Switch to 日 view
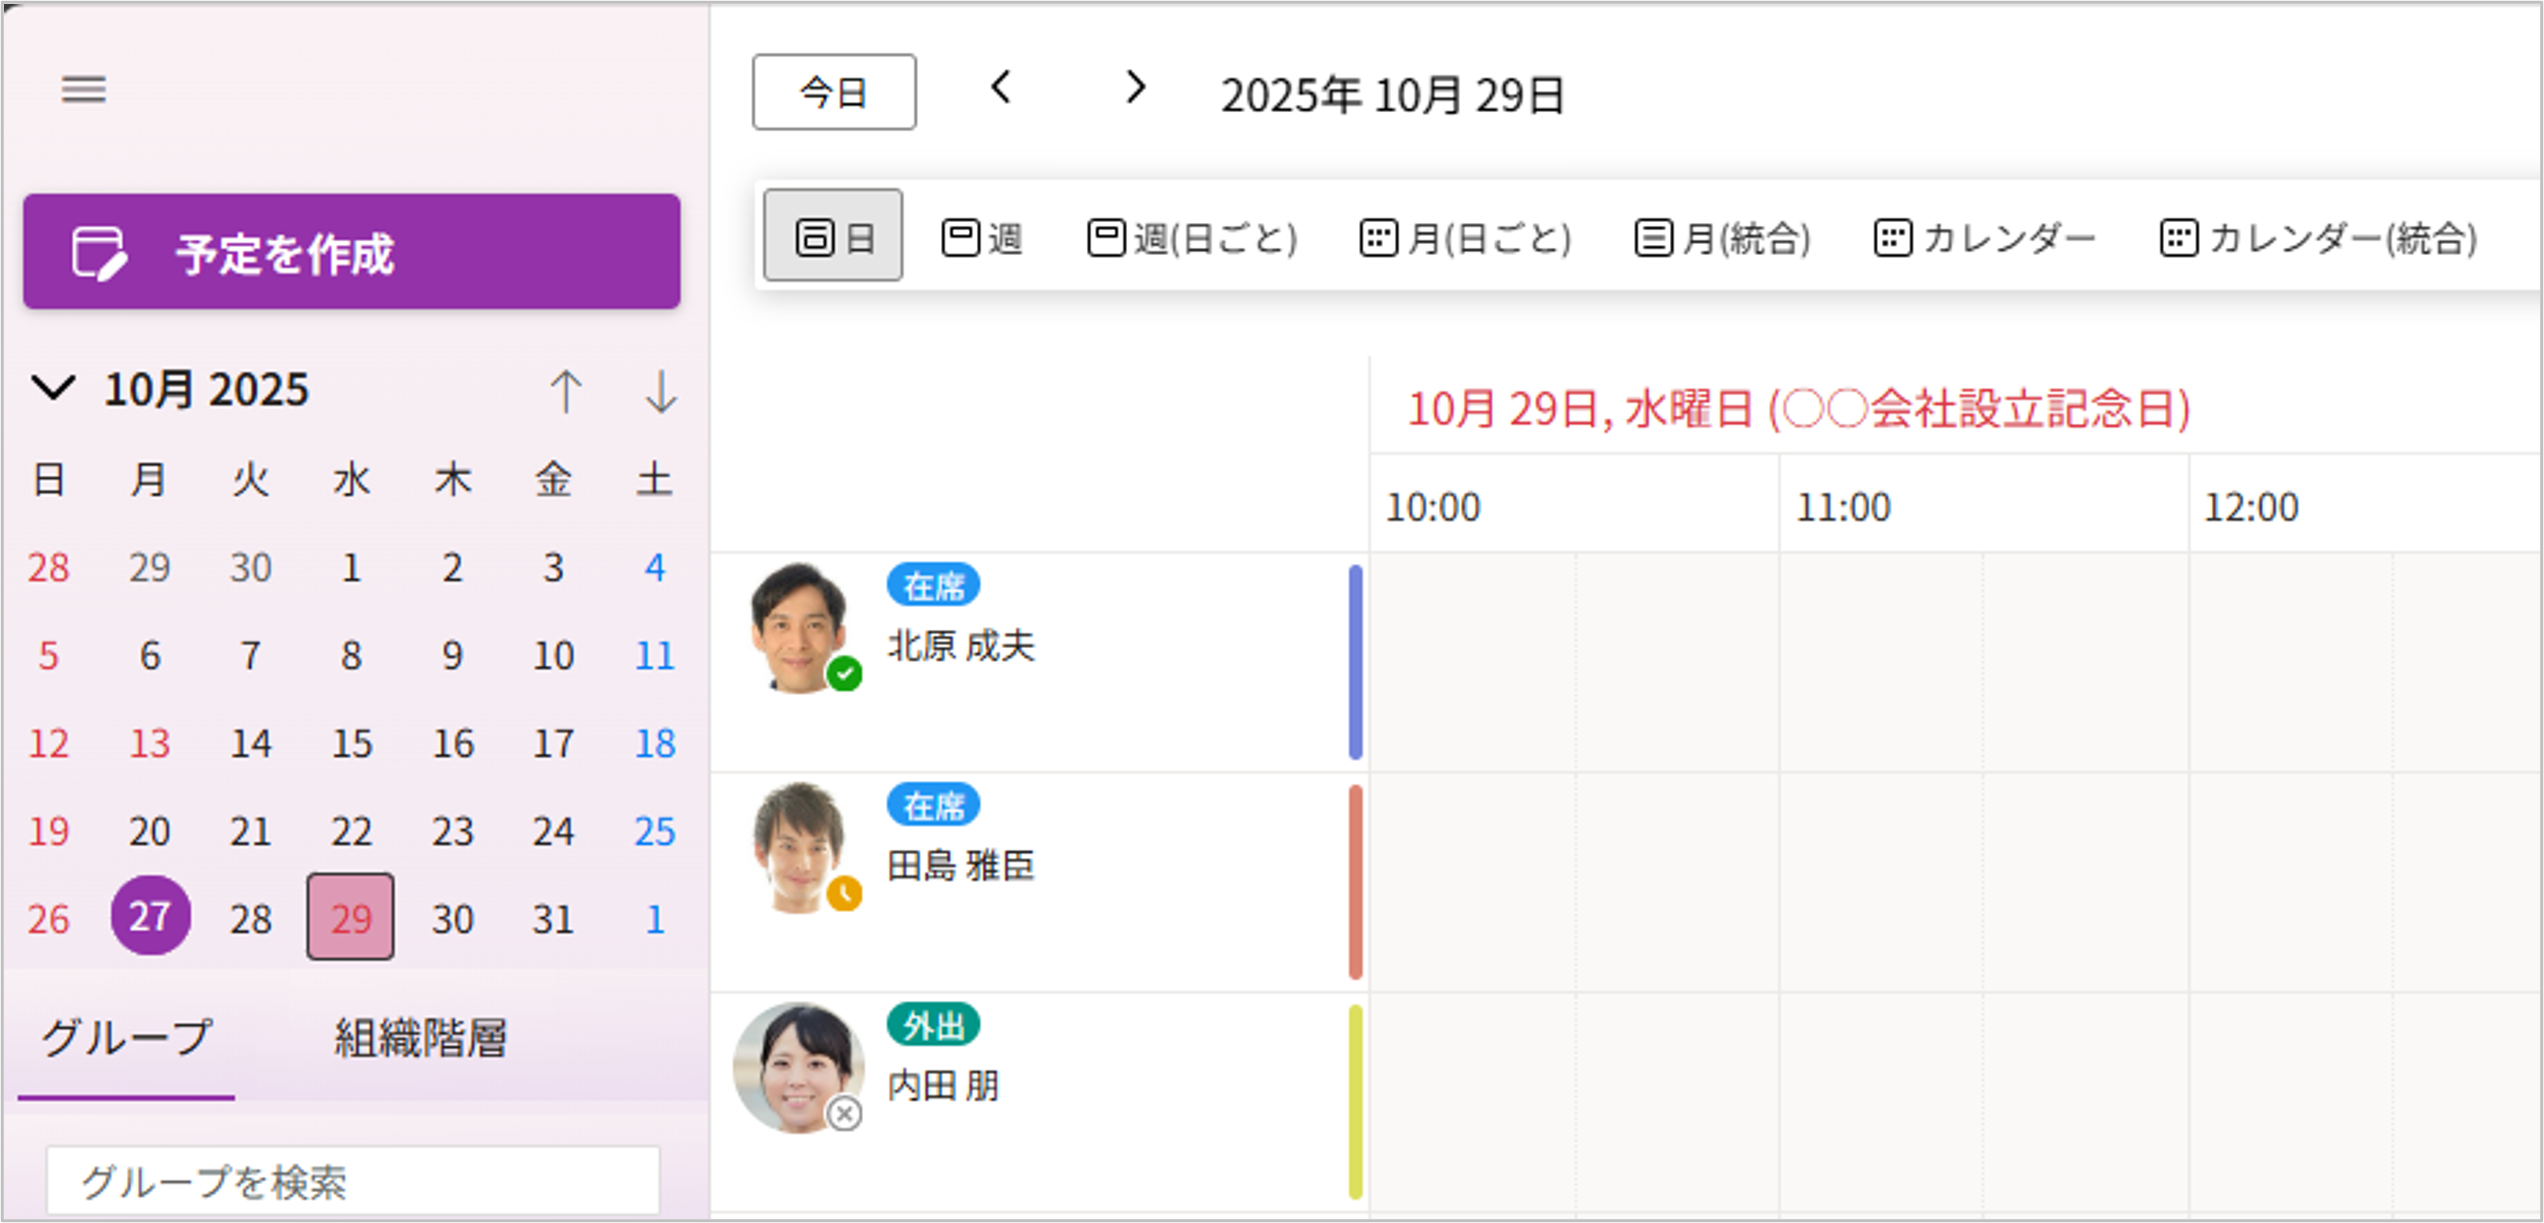Viewport: 2544px width, 1223px height. (833, 237)
